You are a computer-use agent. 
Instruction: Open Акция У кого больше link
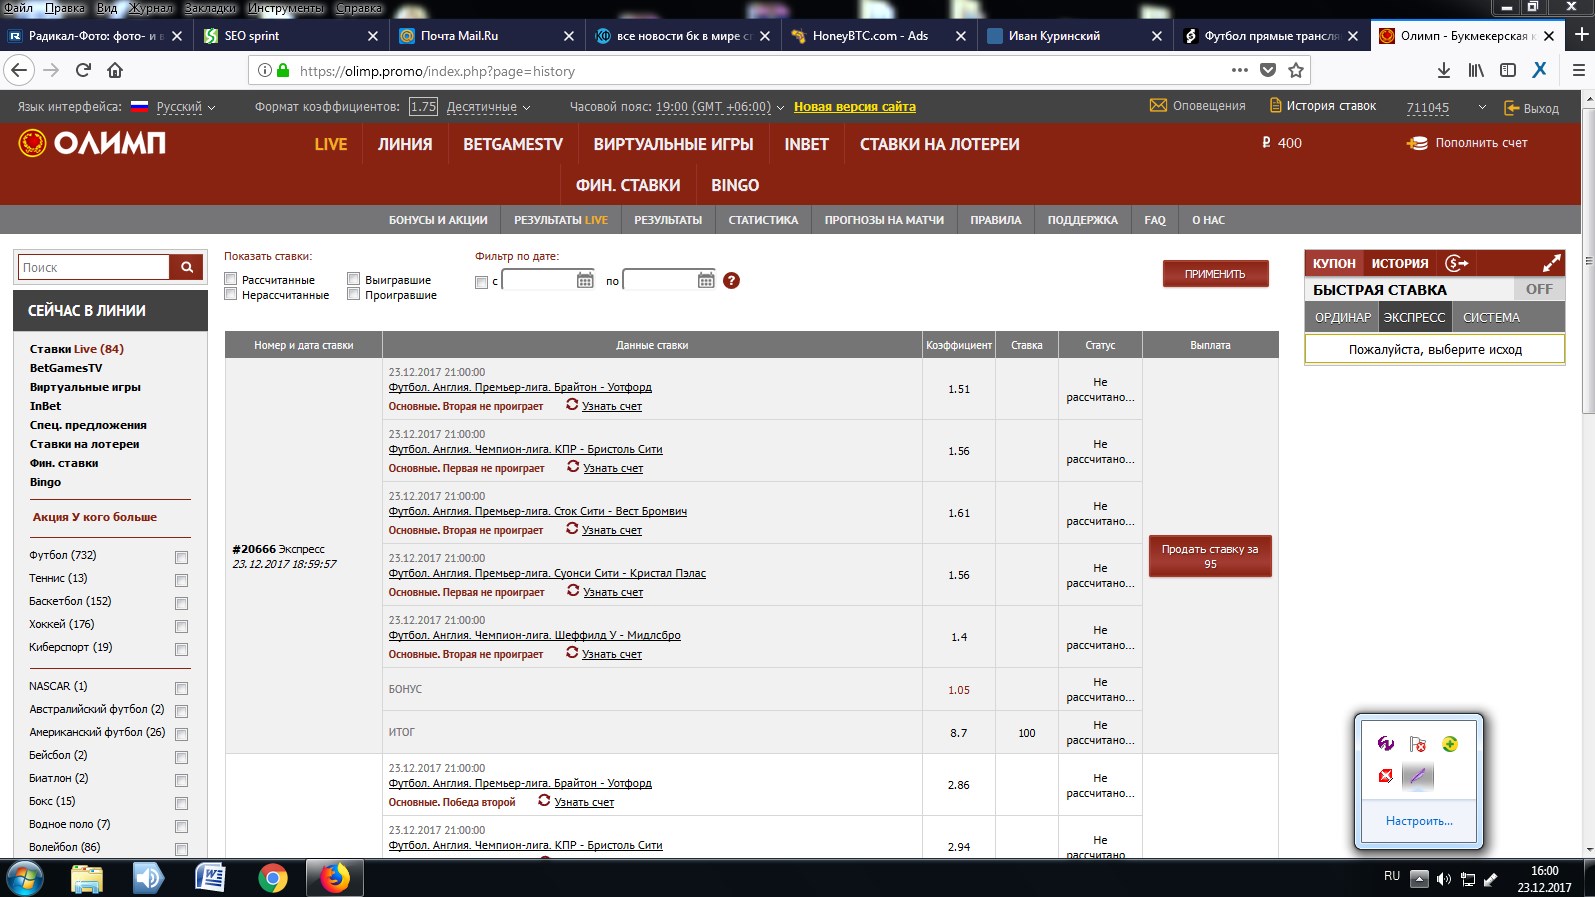(x=95, y=517)
